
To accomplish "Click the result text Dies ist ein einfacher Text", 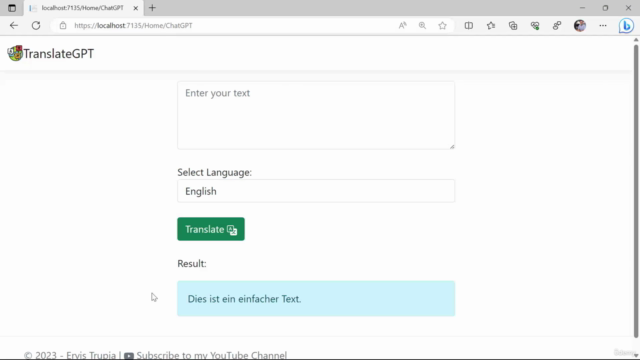I will (244, 299).
